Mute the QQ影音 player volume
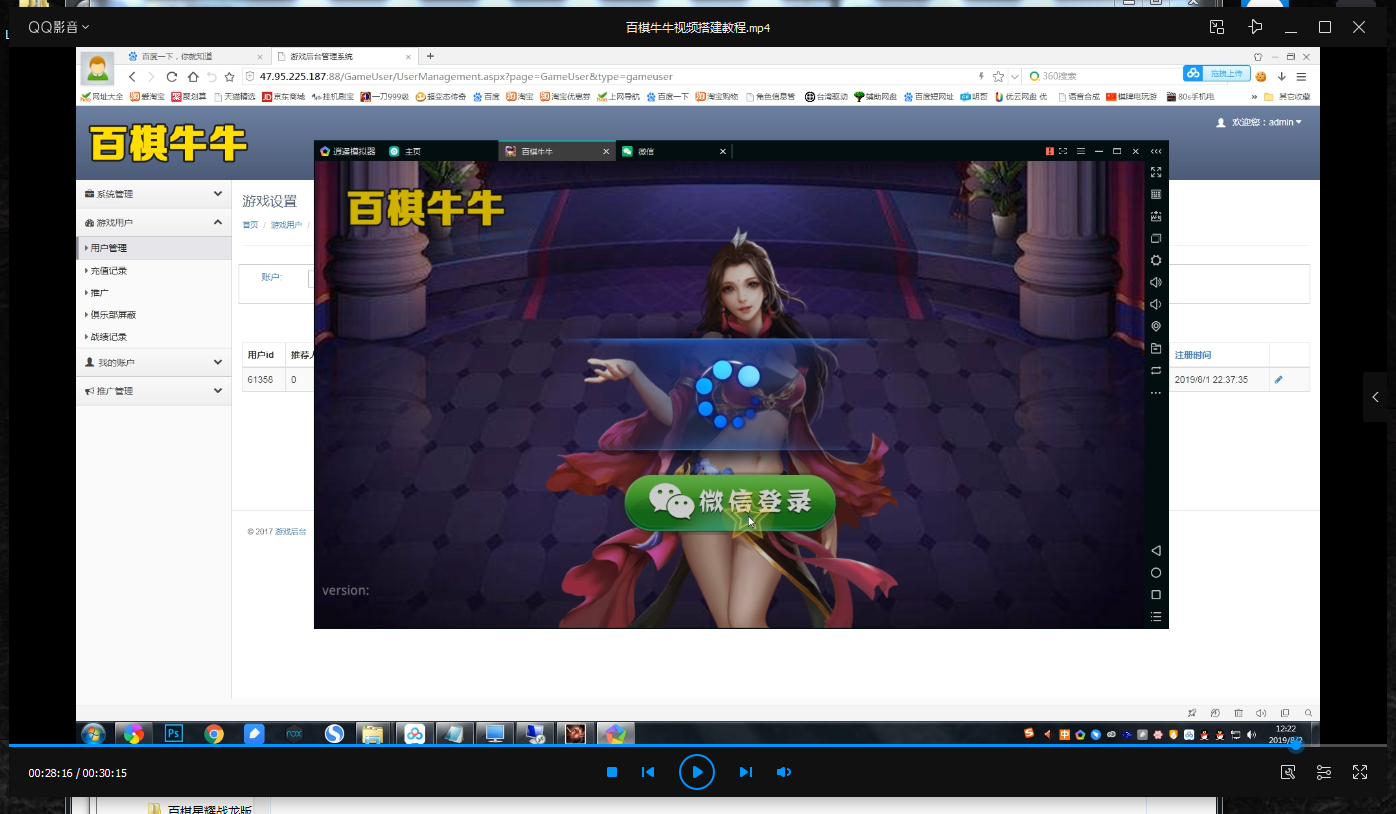 point(784,772)
